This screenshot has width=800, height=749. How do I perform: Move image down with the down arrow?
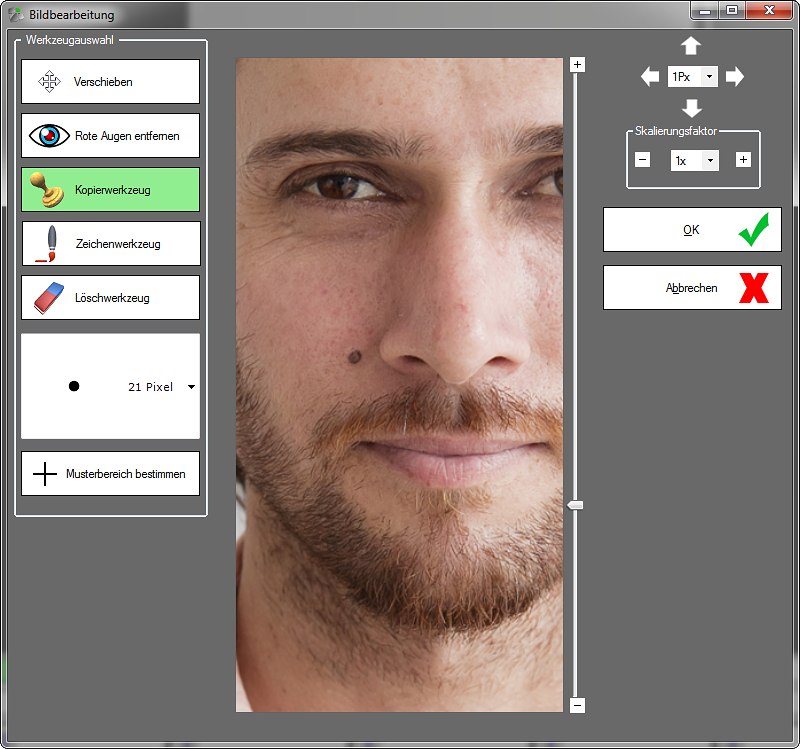(692, 108)
